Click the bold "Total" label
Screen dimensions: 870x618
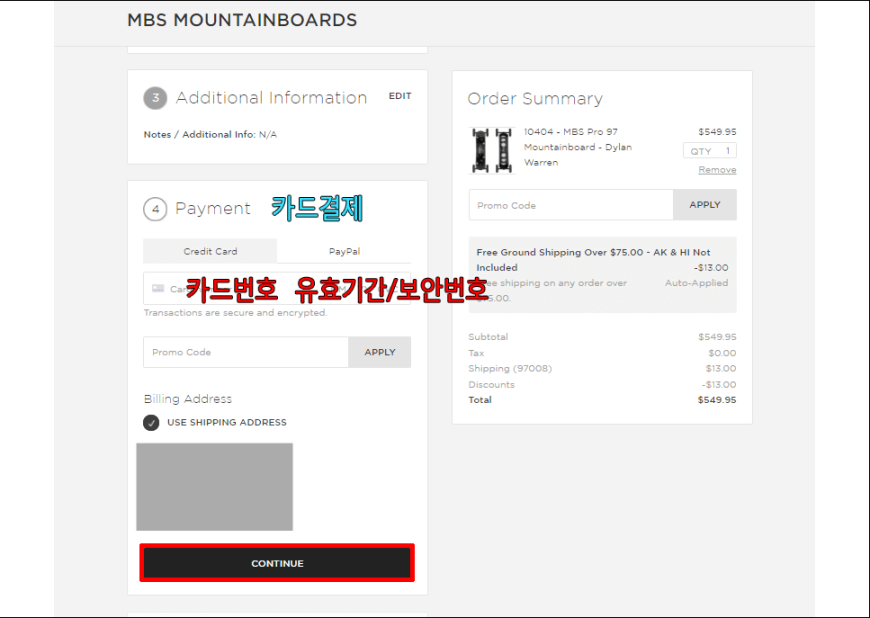[480, 399]
